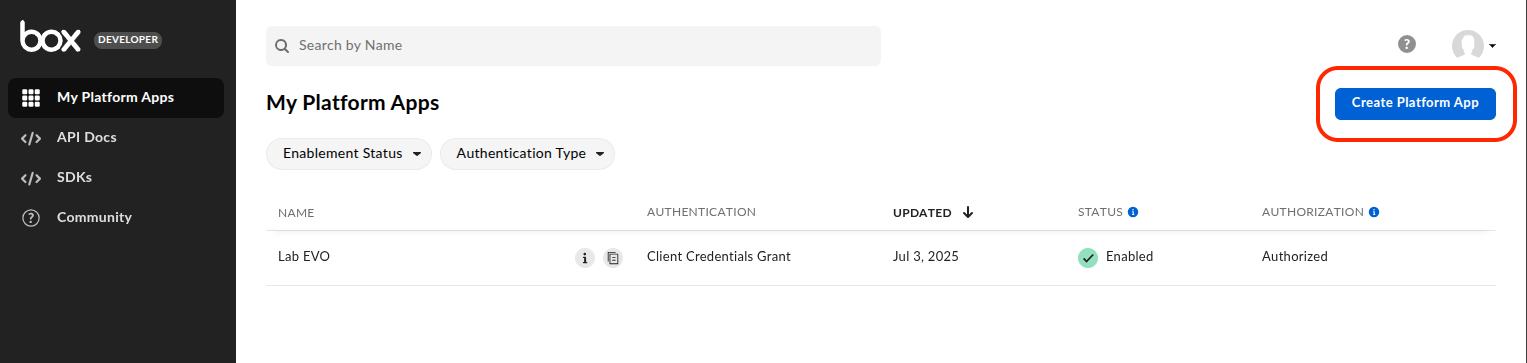
Task: Open the help question mark icon
Action: click(1407, 44)
